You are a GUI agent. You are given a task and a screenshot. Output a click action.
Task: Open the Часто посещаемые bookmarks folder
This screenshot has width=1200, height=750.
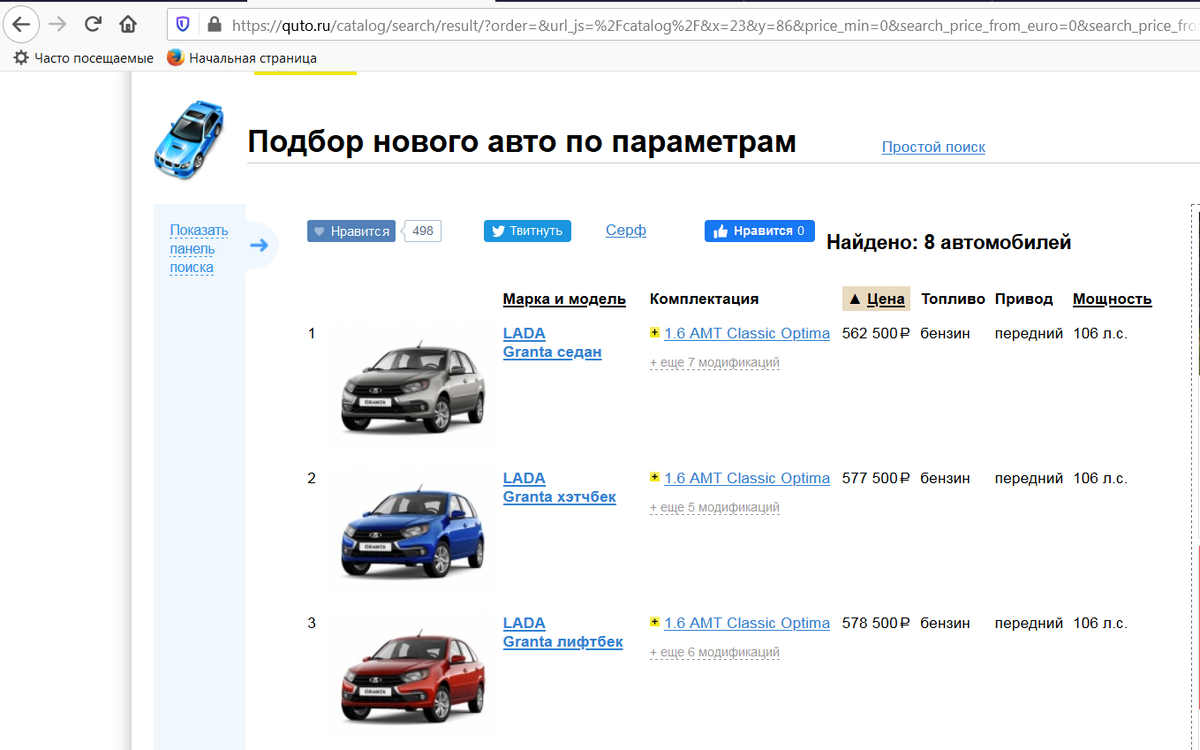tap(83, 58)
